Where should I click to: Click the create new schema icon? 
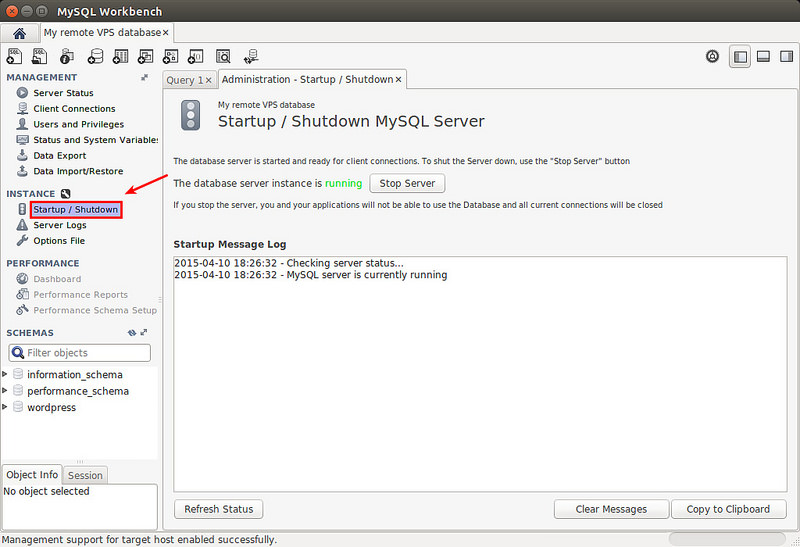pyautogui.click(x=95, y=56)
